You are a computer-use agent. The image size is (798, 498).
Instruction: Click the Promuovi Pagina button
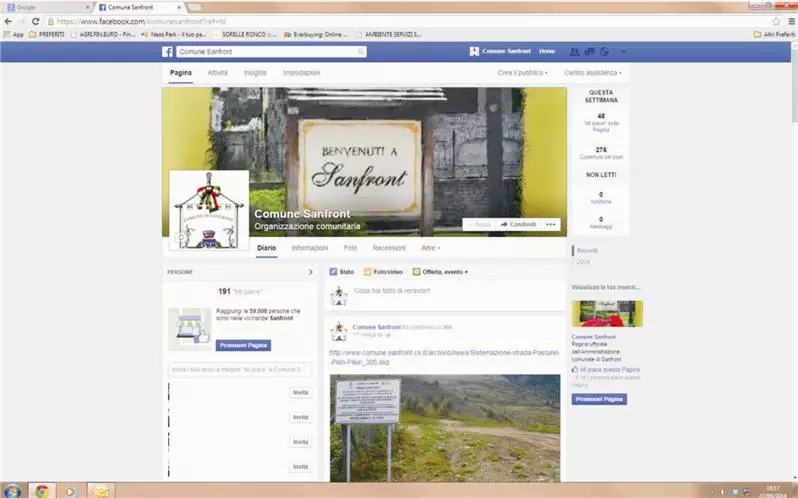(x=243, y=345)
